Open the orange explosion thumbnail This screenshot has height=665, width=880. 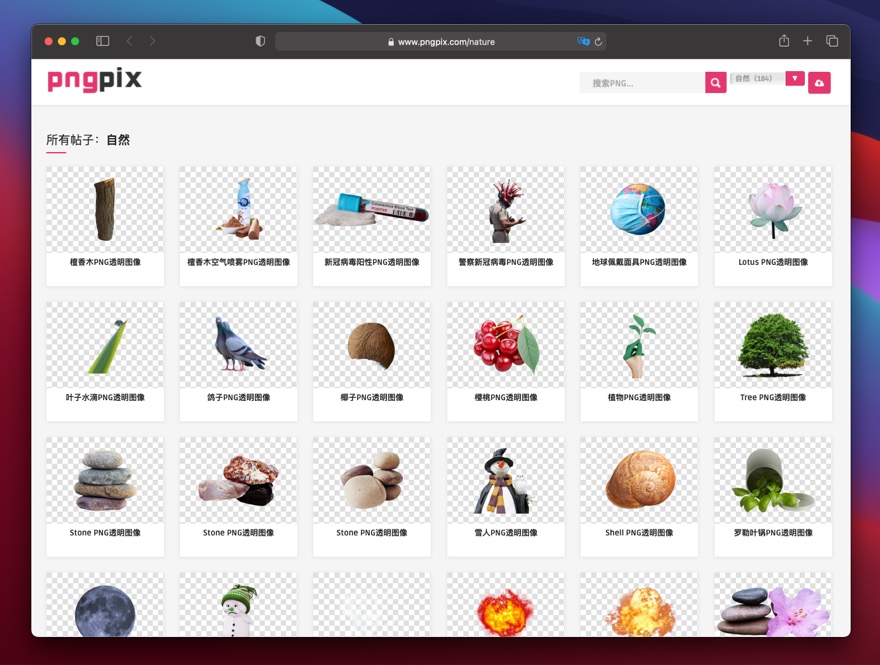coord(639,606)
